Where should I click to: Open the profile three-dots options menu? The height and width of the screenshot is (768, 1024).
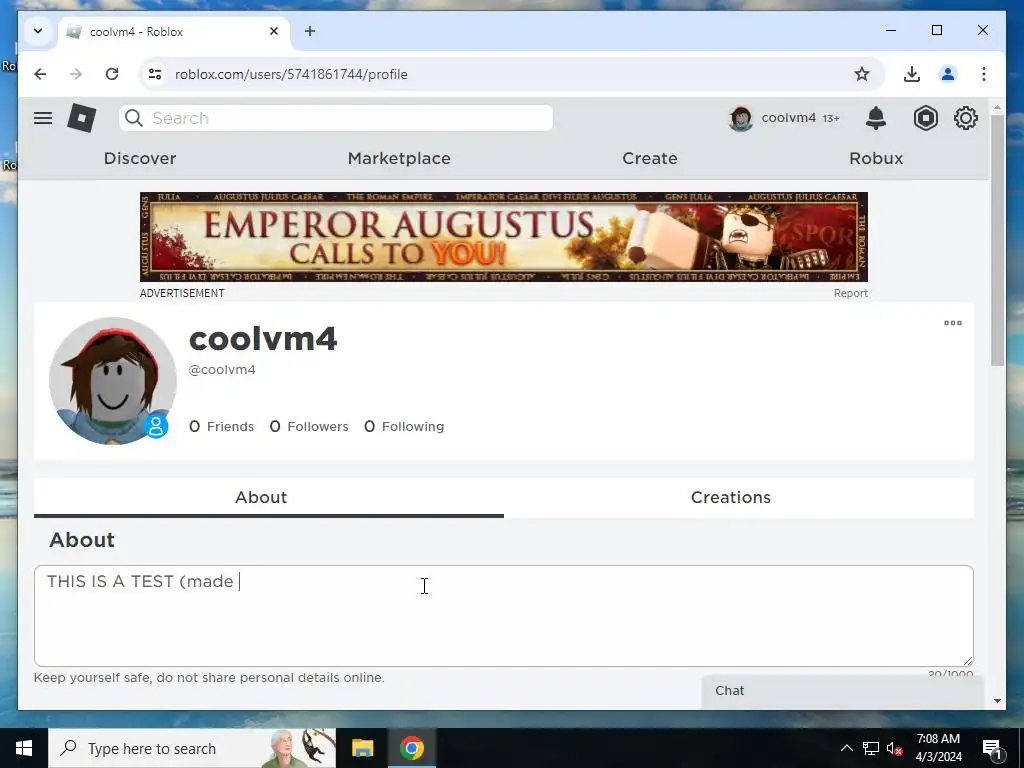coord(953,323)
